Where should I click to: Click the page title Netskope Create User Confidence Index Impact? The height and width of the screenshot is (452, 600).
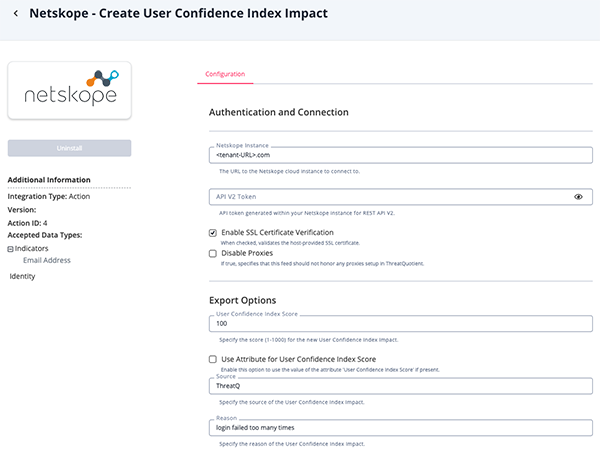(178, 13)
